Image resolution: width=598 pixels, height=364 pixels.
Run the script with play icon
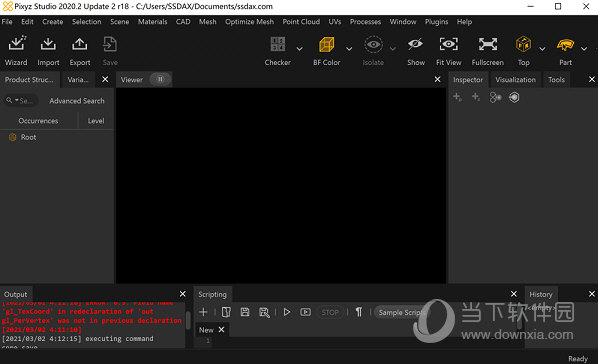point(287,312)
